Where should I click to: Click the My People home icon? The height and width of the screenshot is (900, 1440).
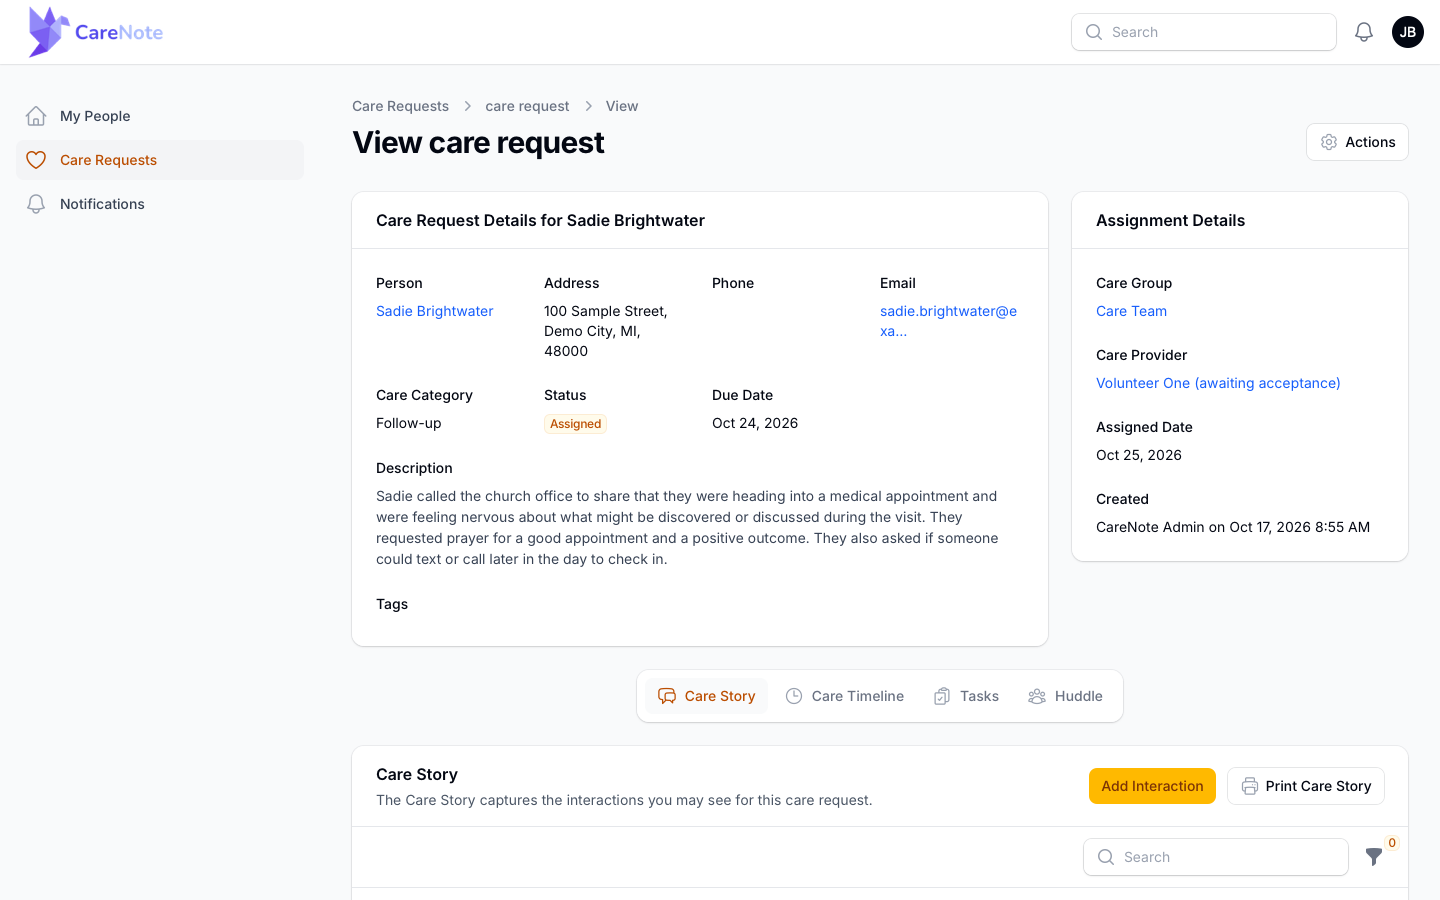[x=36, y=116]
